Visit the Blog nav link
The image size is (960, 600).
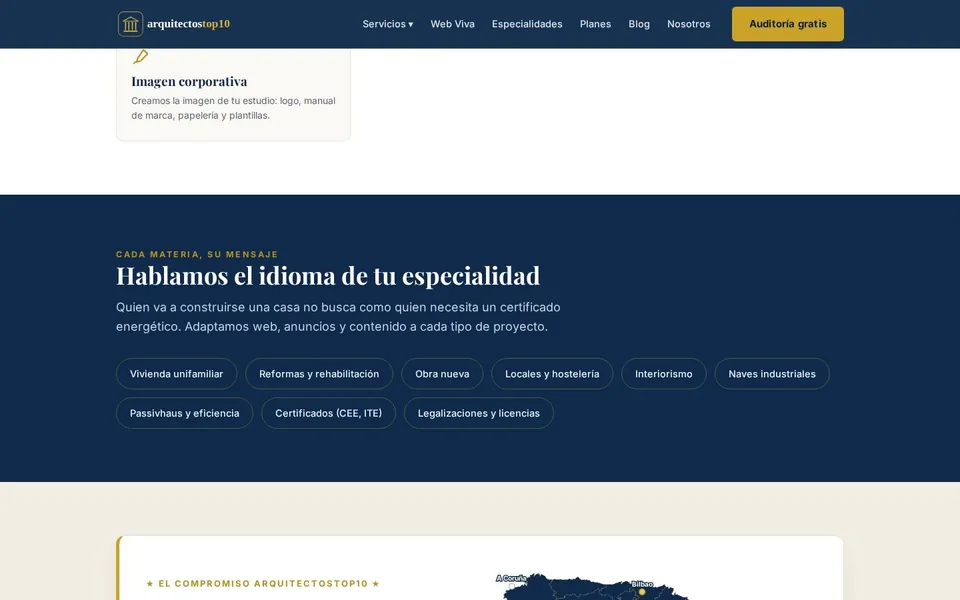tap(639, 24)
